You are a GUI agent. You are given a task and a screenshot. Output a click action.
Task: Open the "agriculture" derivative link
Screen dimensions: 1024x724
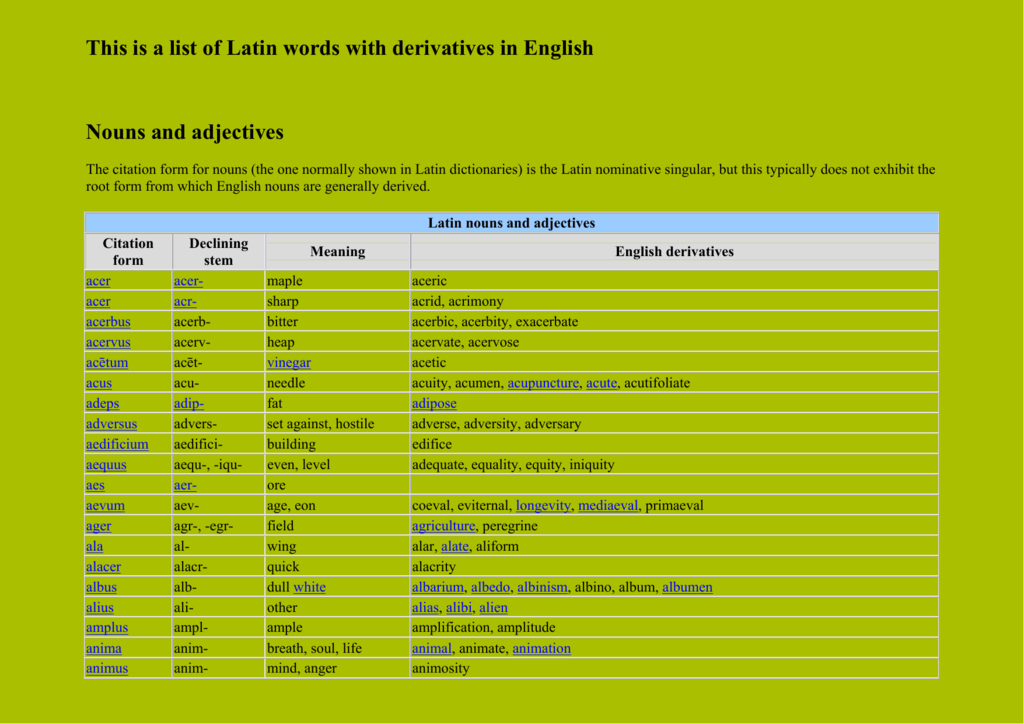point(444,525)
